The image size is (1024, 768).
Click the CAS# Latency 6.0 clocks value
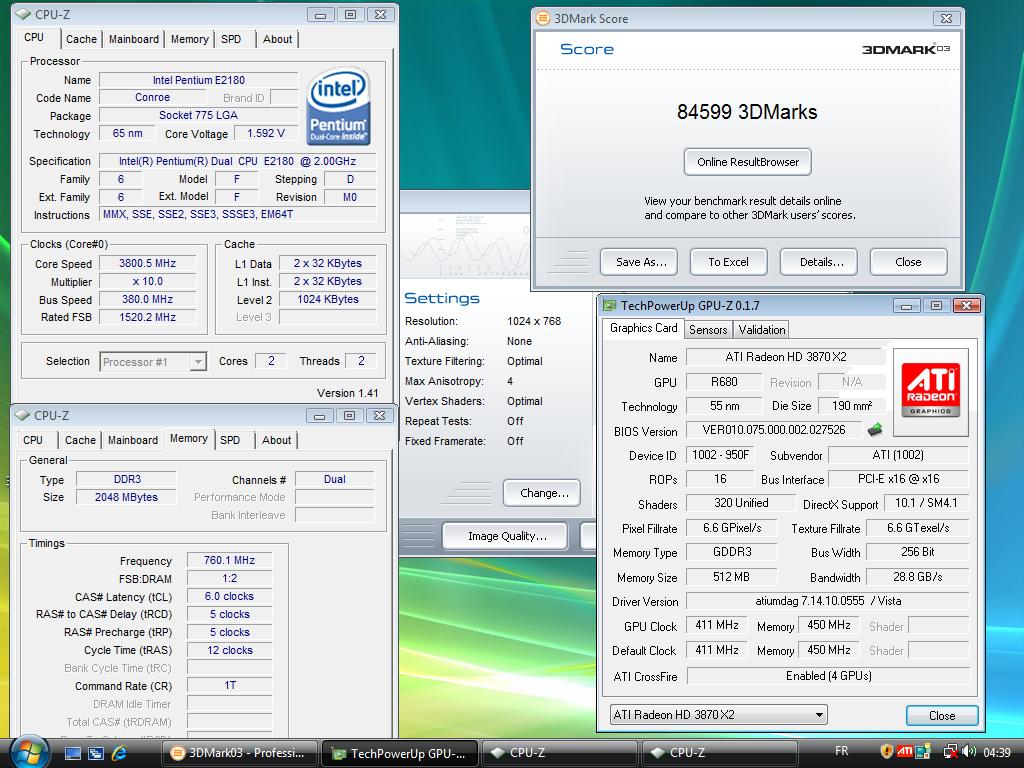click(229, 596)
